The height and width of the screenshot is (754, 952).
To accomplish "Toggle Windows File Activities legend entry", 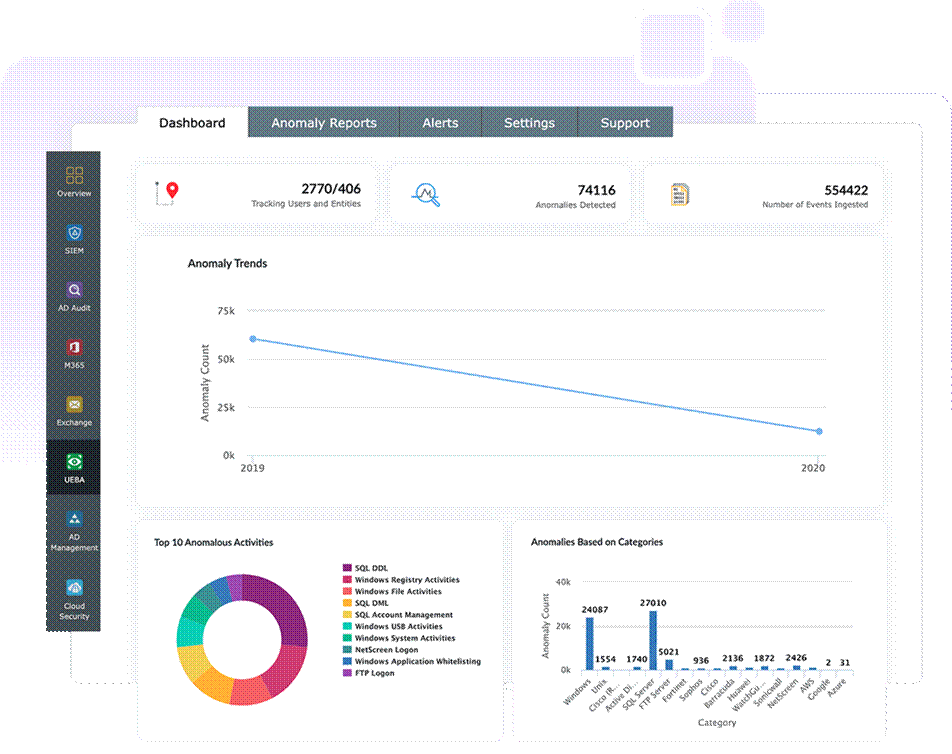I will coord(397,592).
